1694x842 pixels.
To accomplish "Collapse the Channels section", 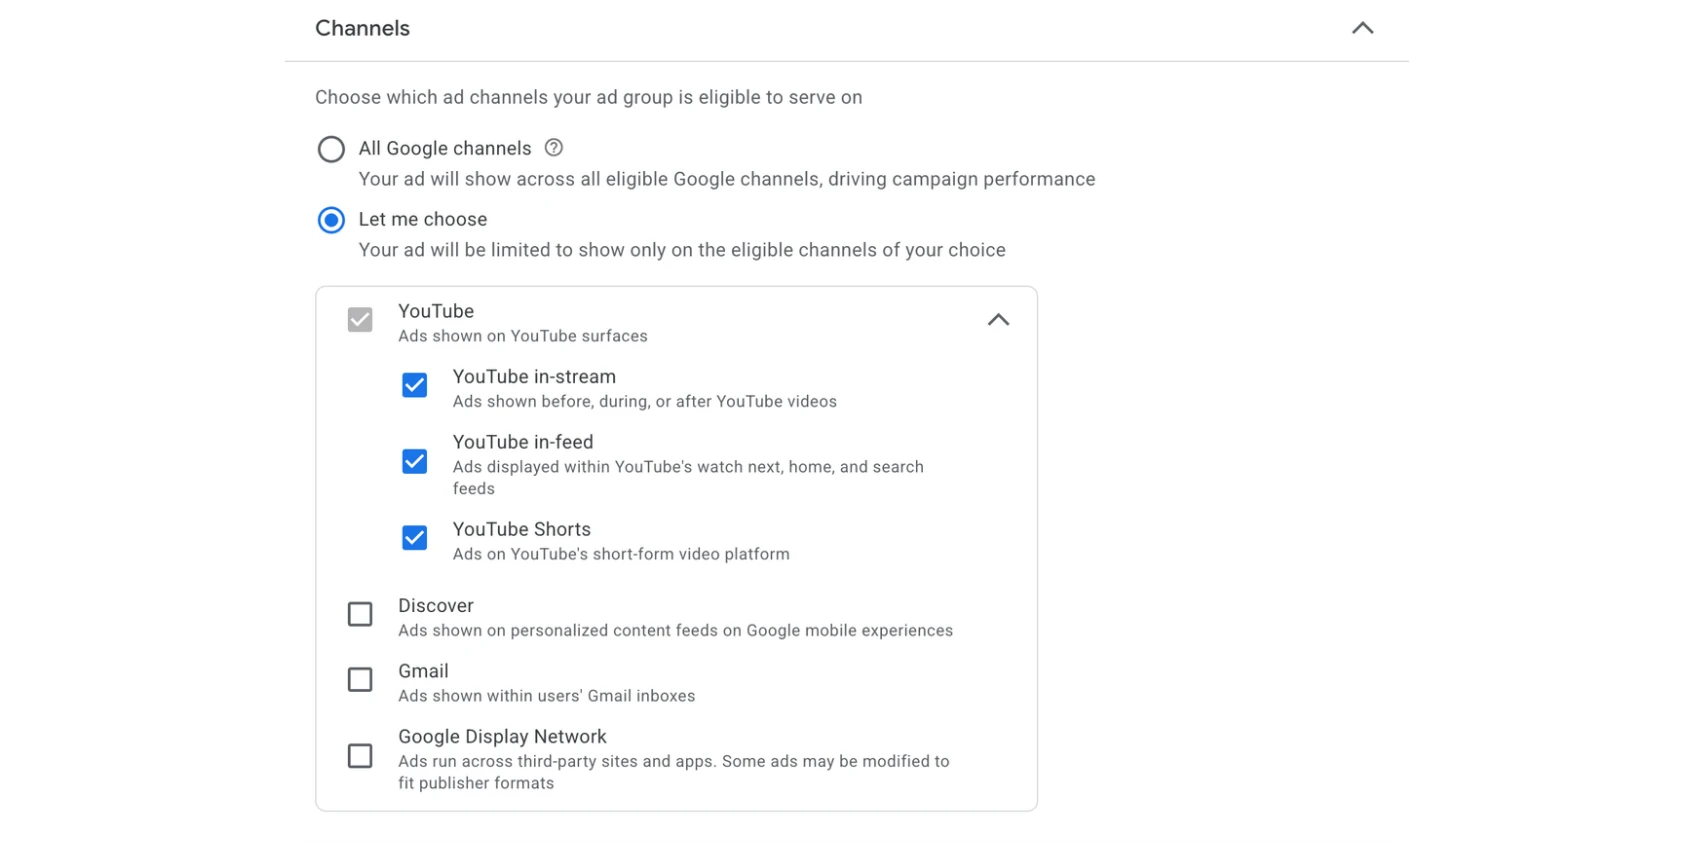I will click(x=1362, y=28).
